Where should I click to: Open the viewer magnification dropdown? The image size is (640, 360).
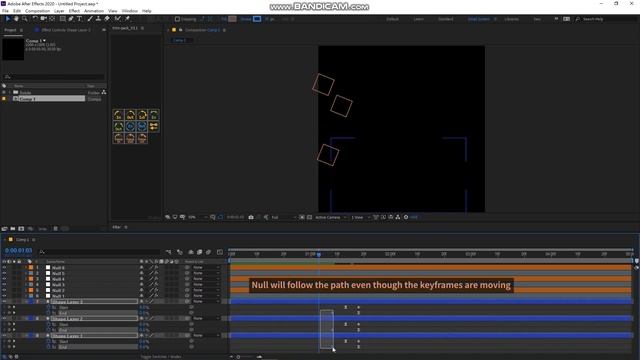(198, 217)
